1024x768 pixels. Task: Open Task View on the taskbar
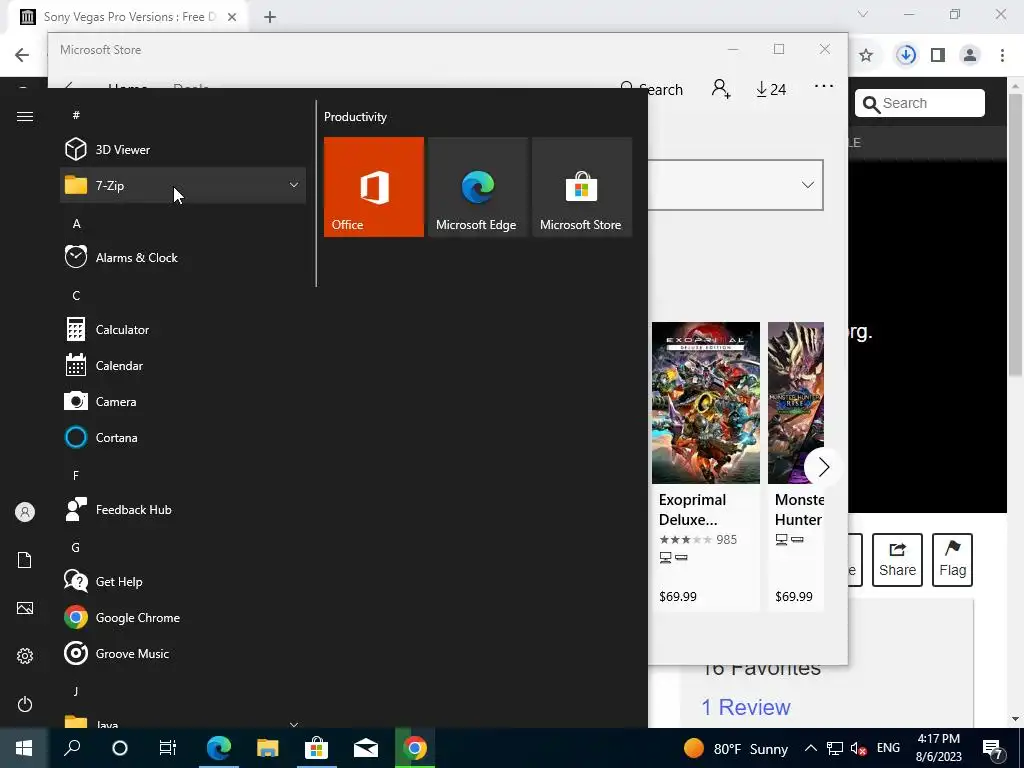(167, 748)
